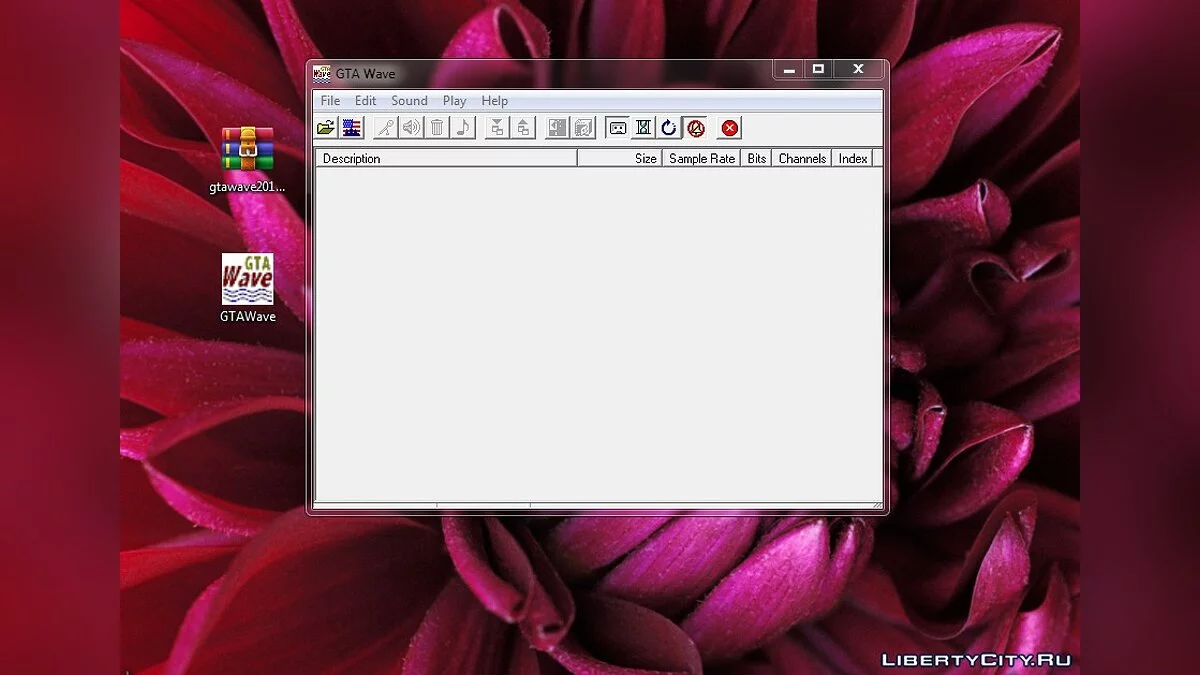Viewport: 1200px width, 675px height.
Task: Click the speaker toolbar icon
Action: click(411, 128)
